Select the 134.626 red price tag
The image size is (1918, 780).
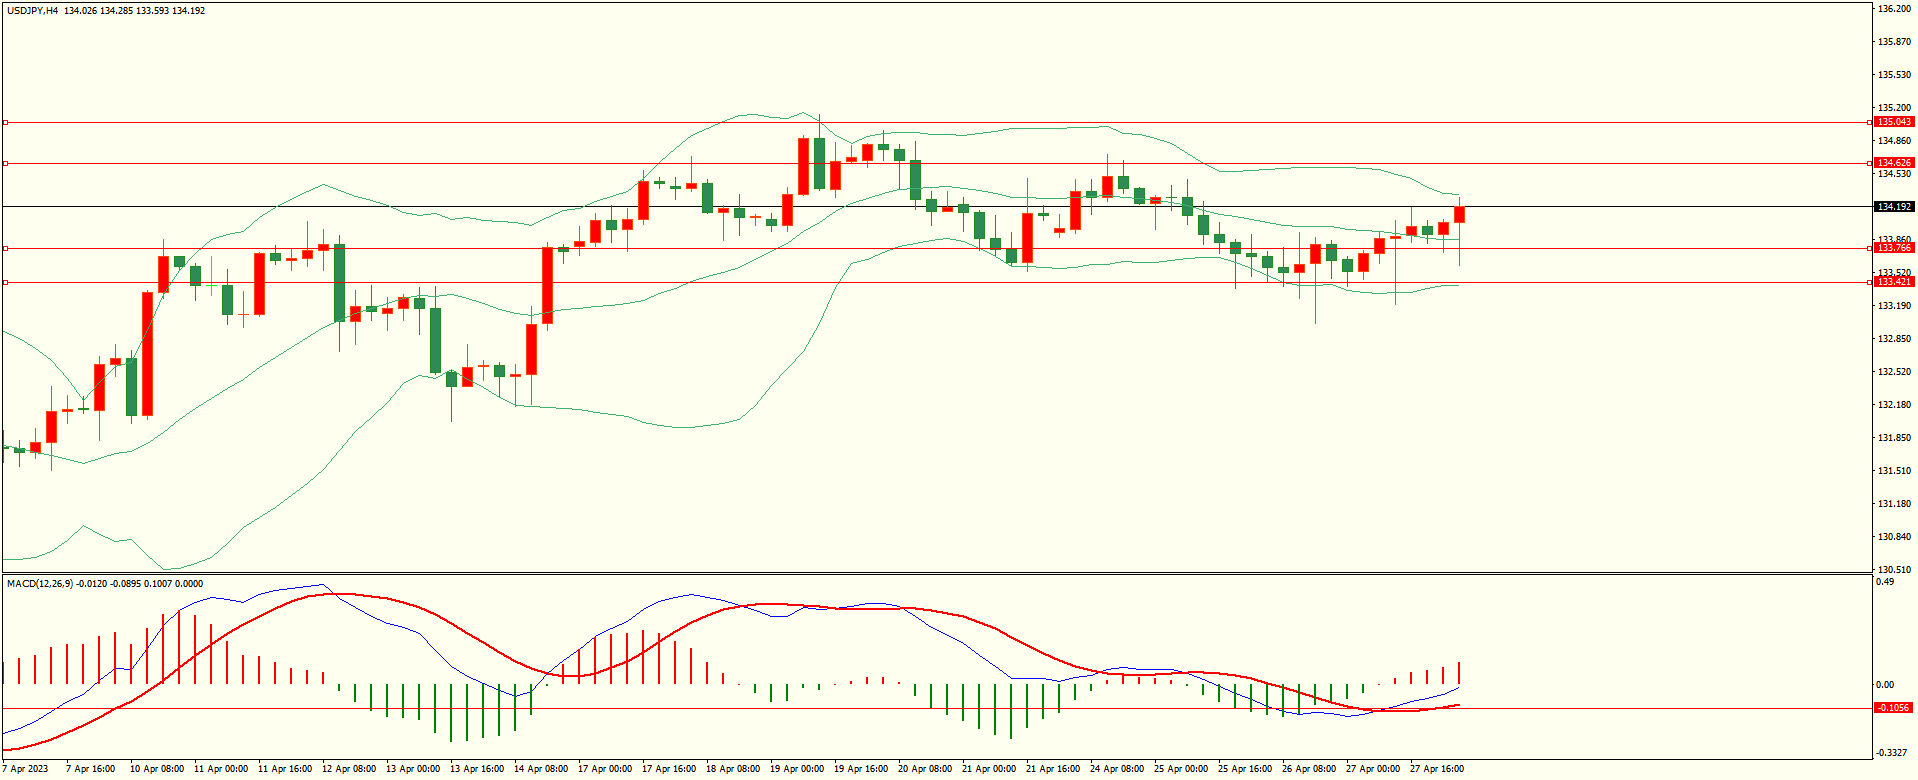[x=1894, y=163]
